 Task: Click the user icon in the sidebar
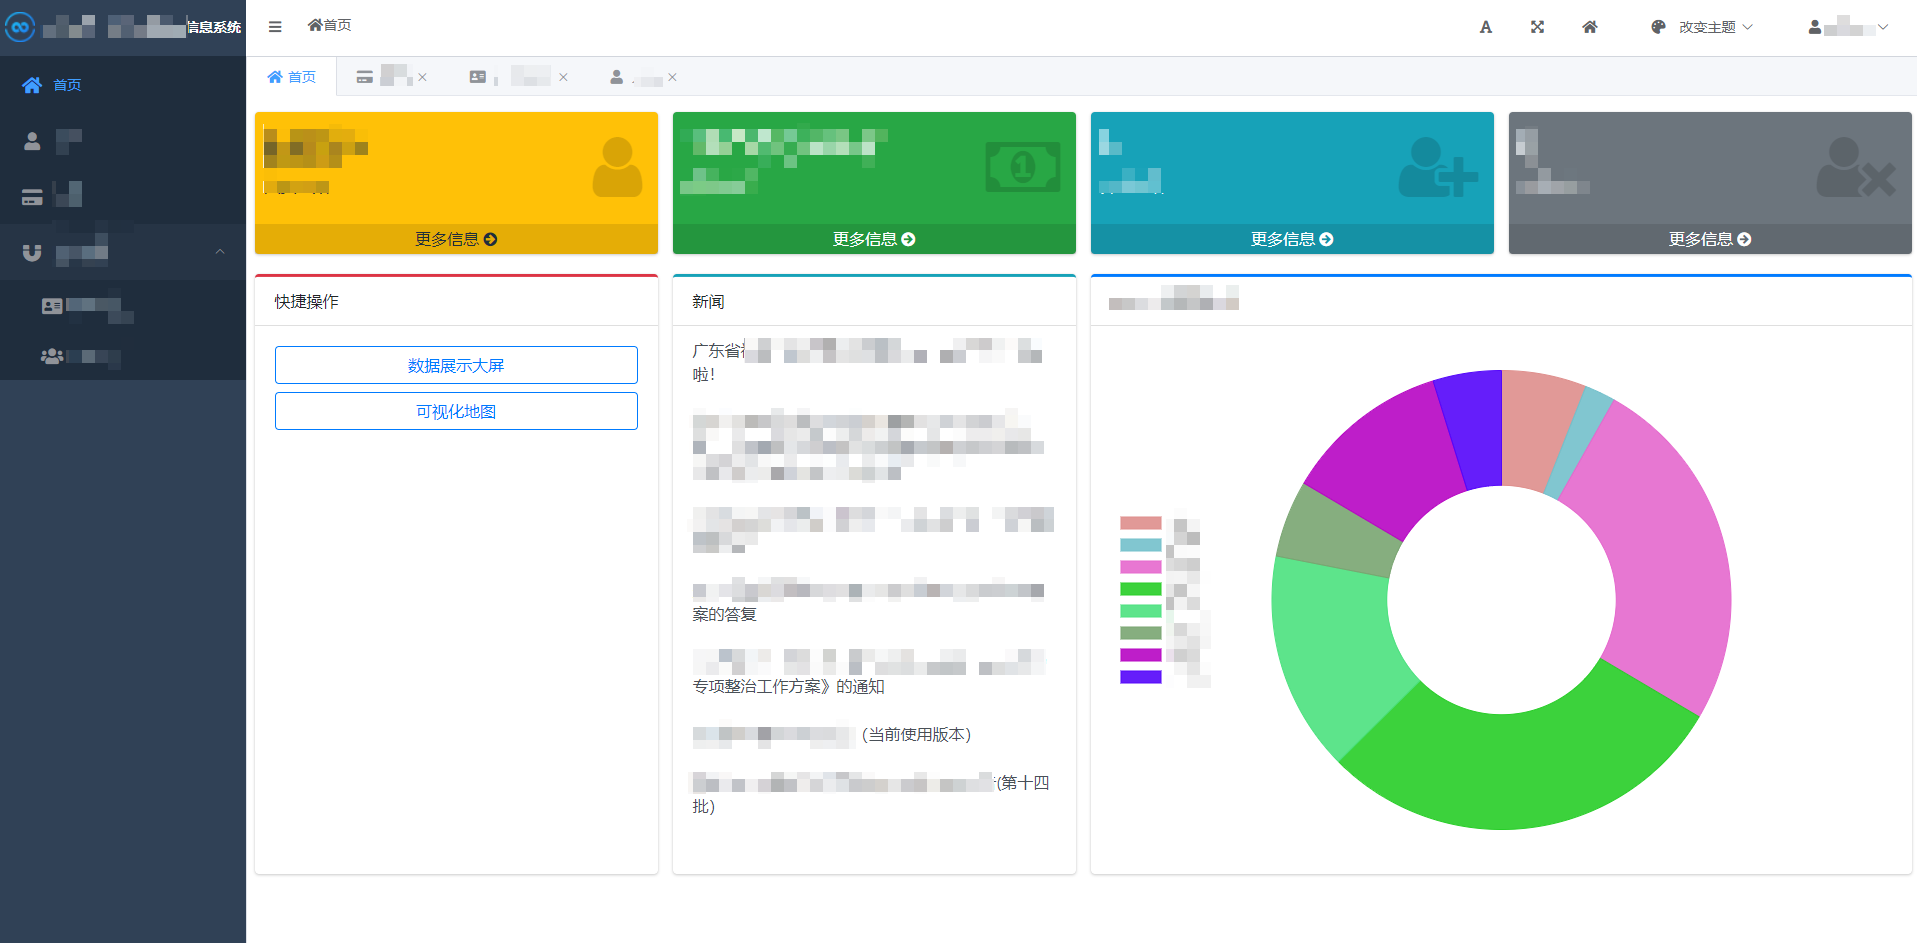coord(32,142)
